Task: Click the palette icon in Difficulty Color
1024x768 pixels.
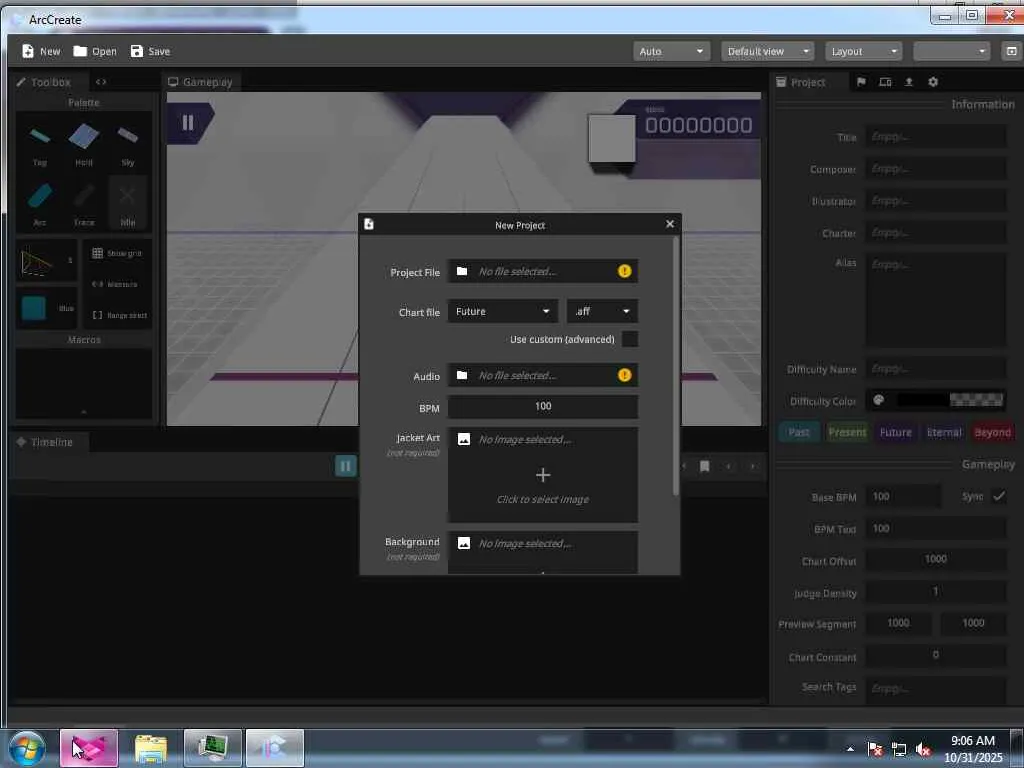Action: [878, 400]
